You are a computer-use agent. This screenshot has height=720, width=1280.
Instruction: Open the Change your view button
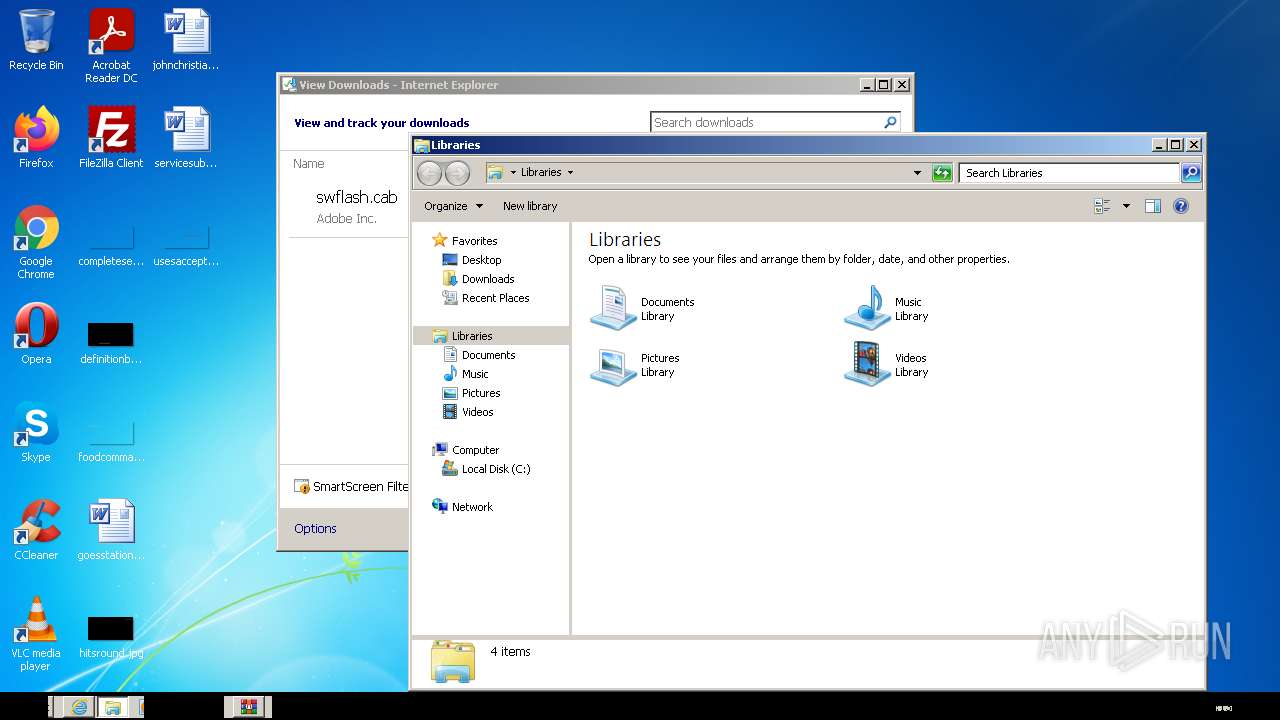pyautogui.click(x=1102, y=206)
